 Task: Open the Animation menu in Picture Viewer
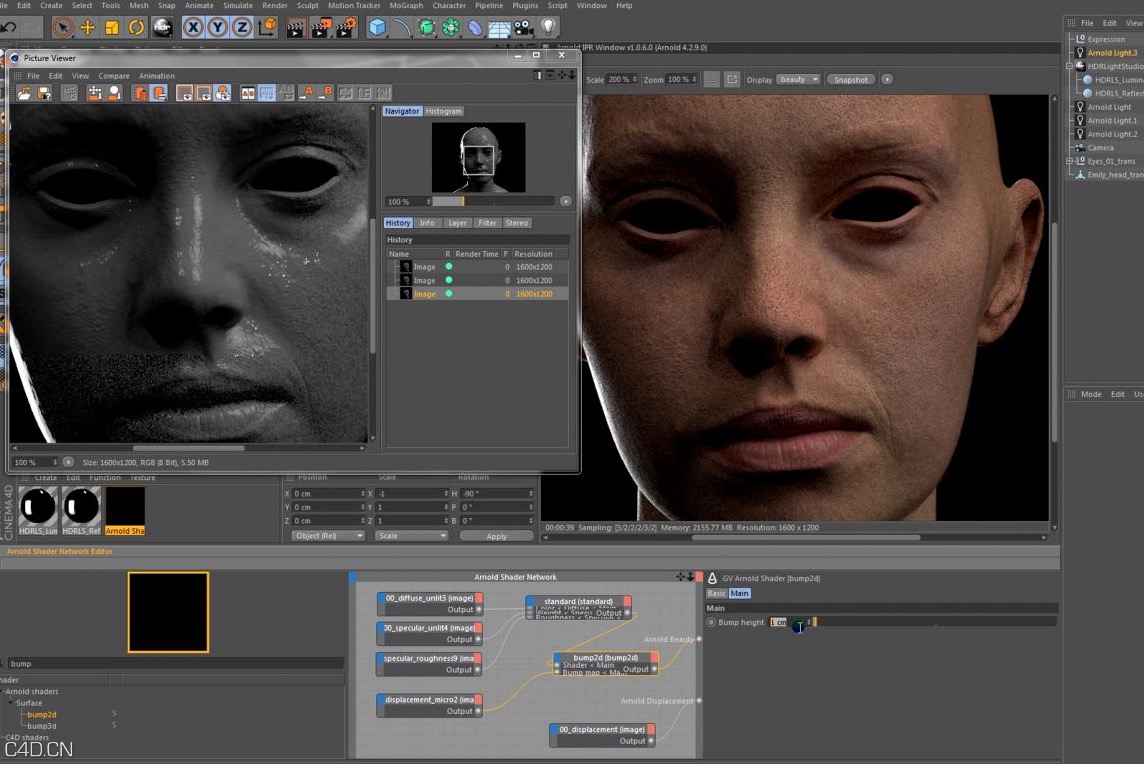click(156, 76)
